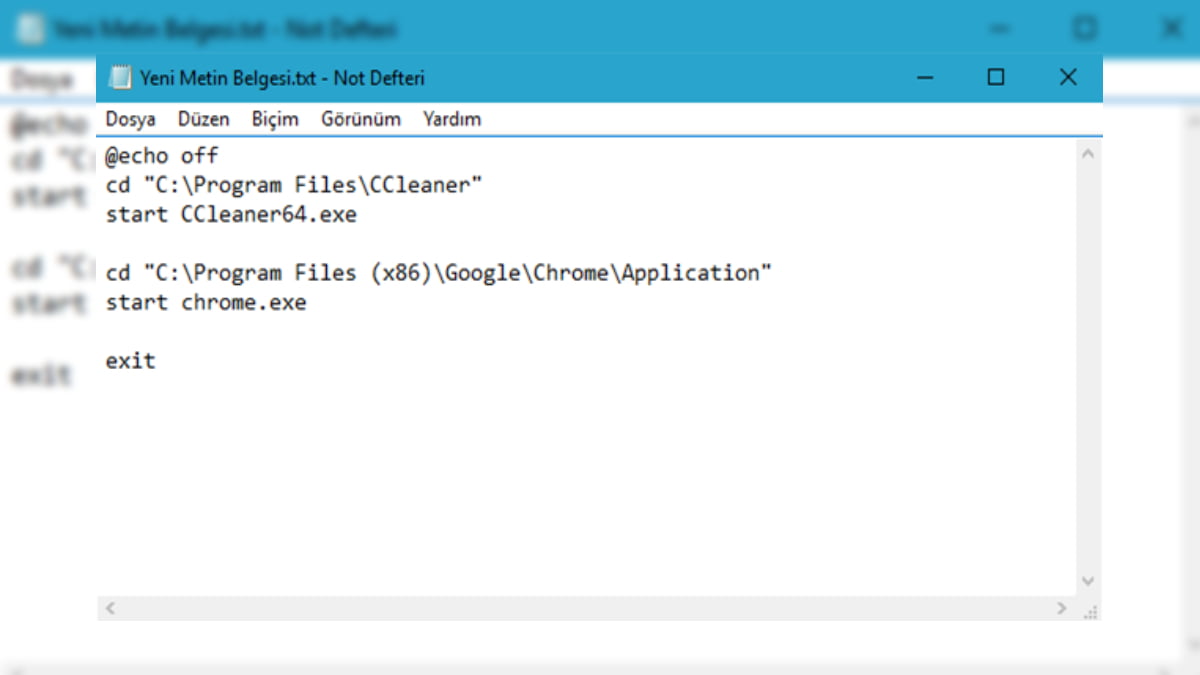Click the horizontal scrollbar left arrow
Viewport: 1200px width, 675px height.
[x=111, y=608]
